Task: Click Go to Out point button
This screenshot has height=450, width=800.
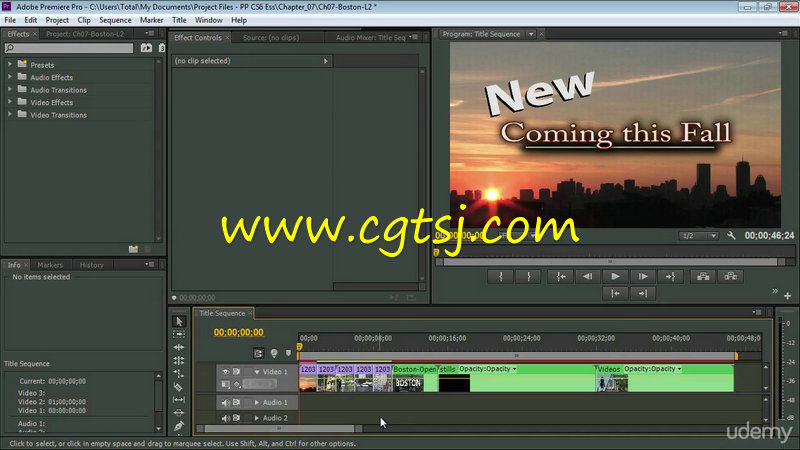Action: click(670, 277)
